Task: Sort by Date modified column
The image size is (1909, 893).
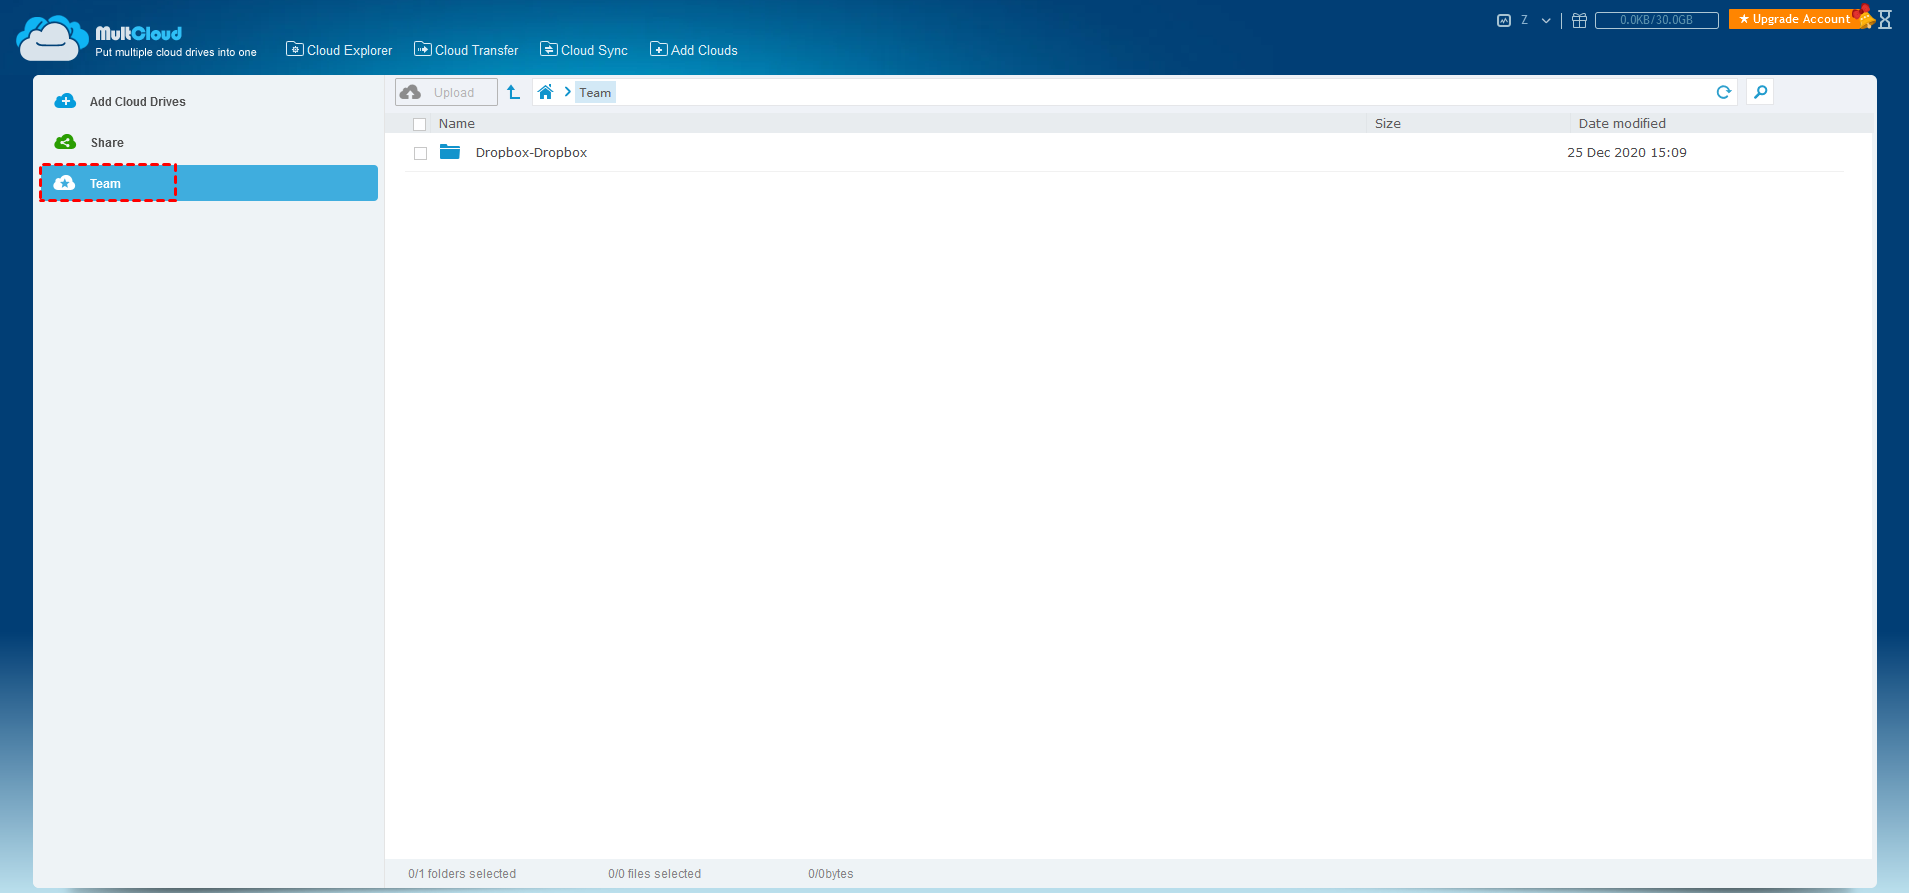Action: (x=1622, y=124)
